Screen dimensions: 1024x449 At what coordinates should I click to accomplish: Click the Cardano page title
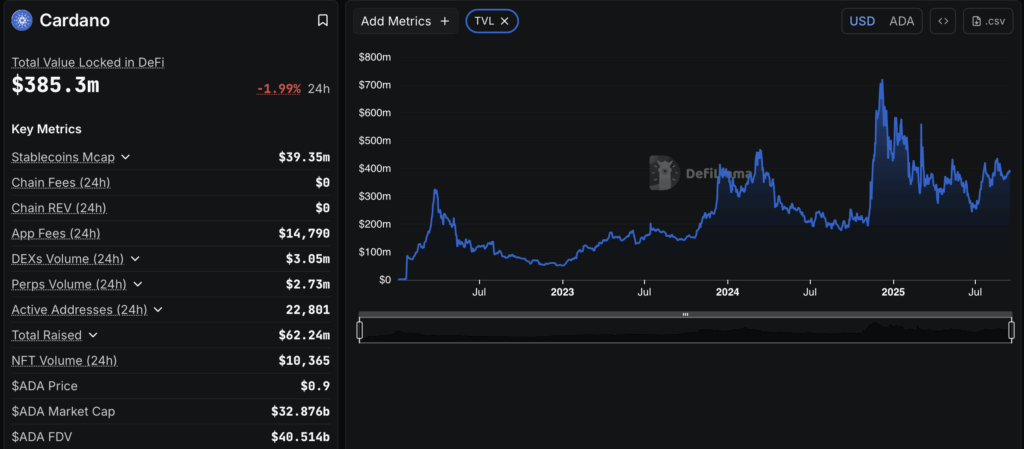74,21
